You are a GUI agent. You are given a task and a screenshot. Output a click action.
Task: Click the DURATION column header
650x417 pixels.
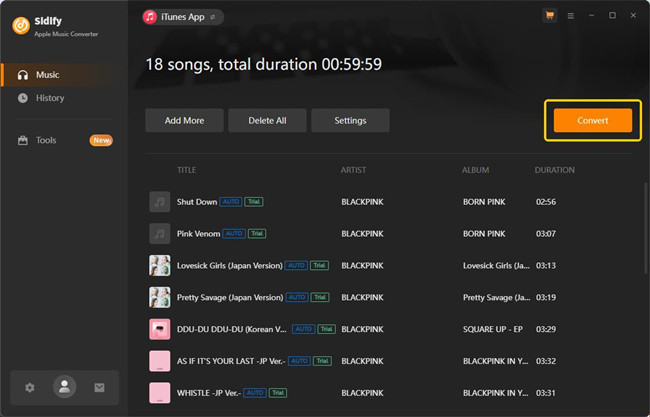coord(555,170)
